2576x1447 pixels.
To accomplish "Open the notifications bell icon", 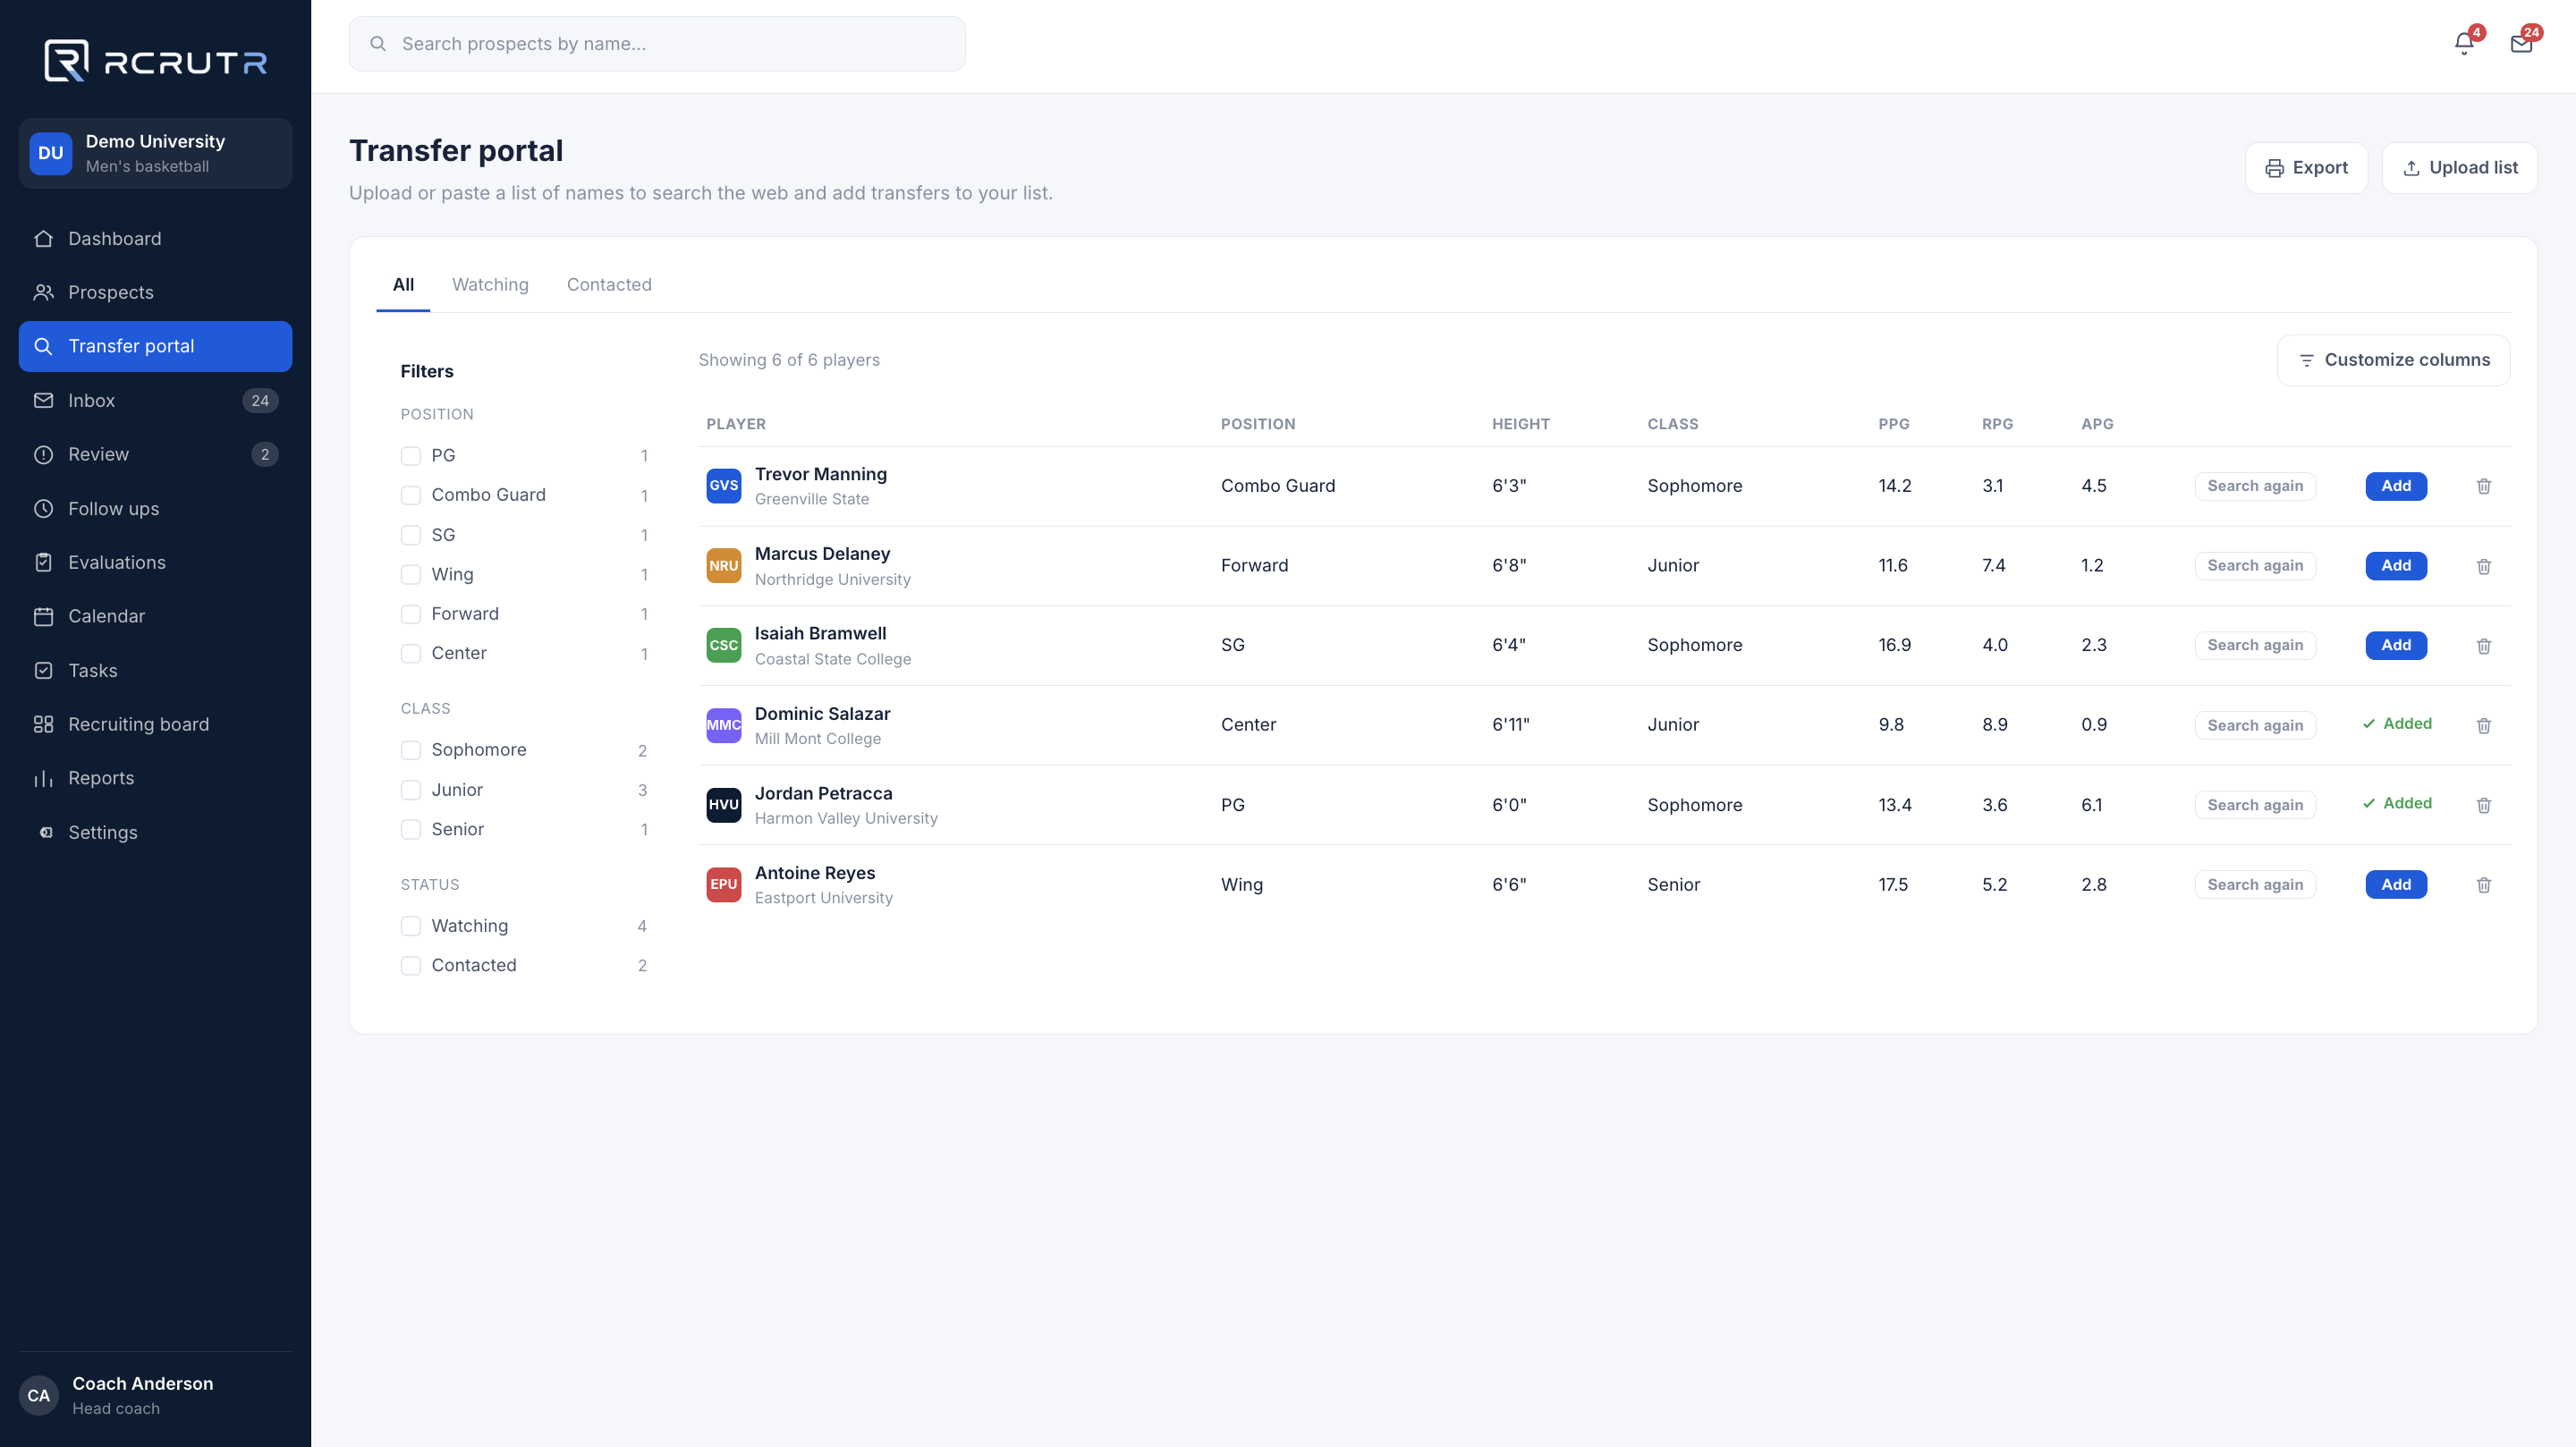I will pos(2463,44).
